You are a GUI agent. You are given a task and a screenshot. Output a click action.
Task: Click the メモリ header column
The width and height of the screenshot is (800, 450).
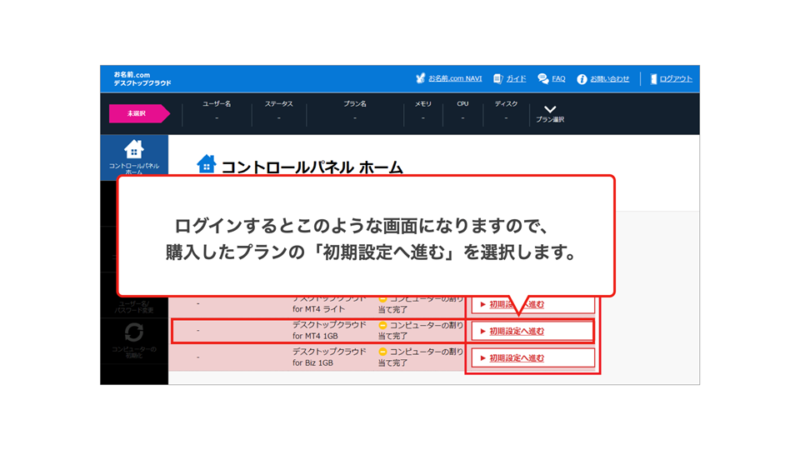[423, 104]
